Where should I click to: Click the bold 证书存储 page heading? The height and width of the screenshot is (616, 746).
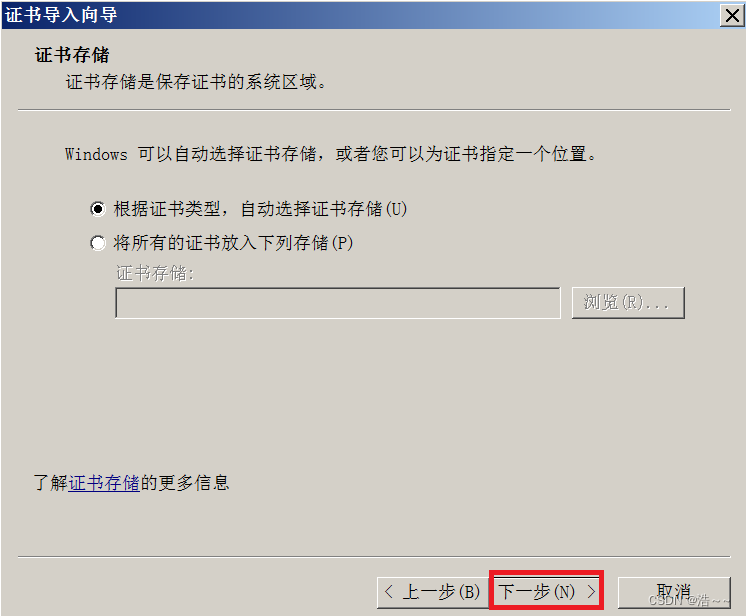(x=72, y=55)
